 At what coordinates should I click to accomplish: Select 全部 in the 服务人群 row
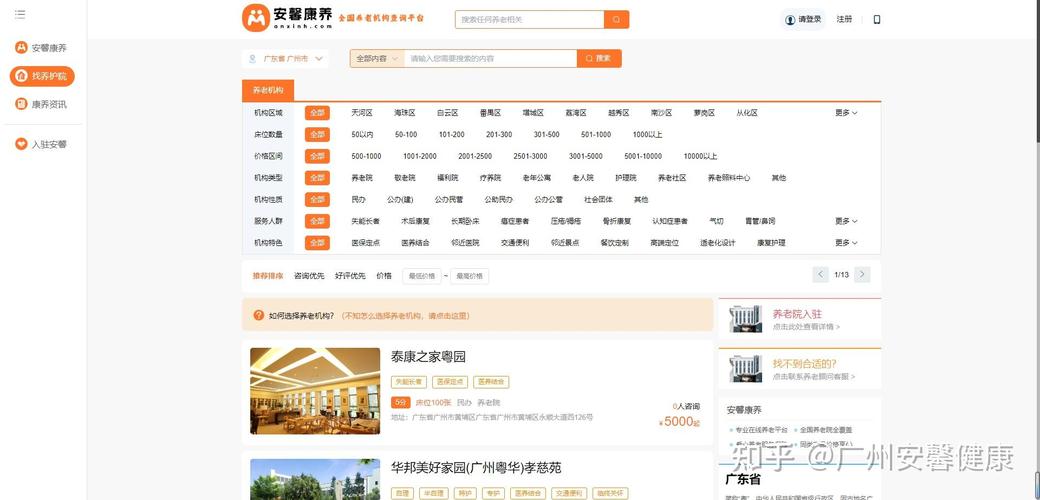(317, 221)
